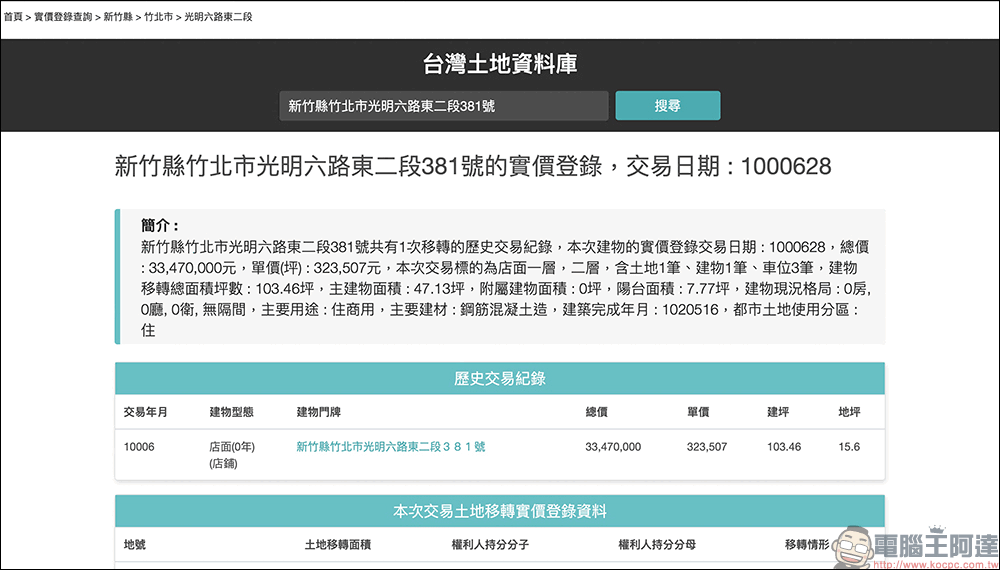Focus the address search input field

[443, 106]
